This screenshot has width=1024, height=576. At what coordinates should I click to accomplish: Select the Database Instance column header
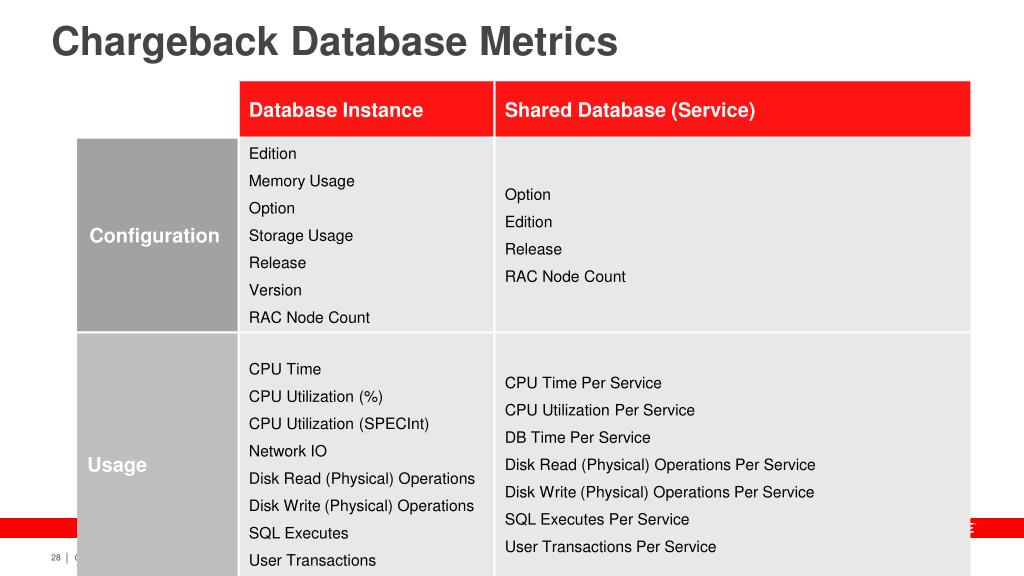pyautogui.click(x=336, y=110)
